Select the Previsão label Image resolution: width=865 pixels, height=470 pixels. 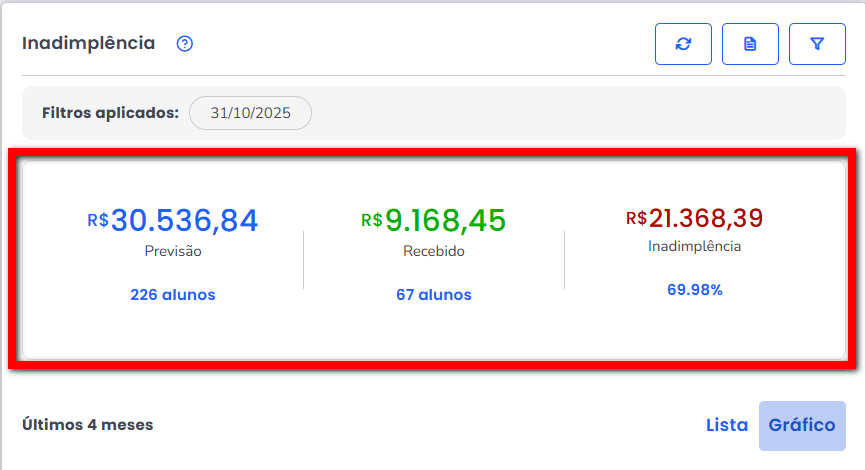click(173, 252)
